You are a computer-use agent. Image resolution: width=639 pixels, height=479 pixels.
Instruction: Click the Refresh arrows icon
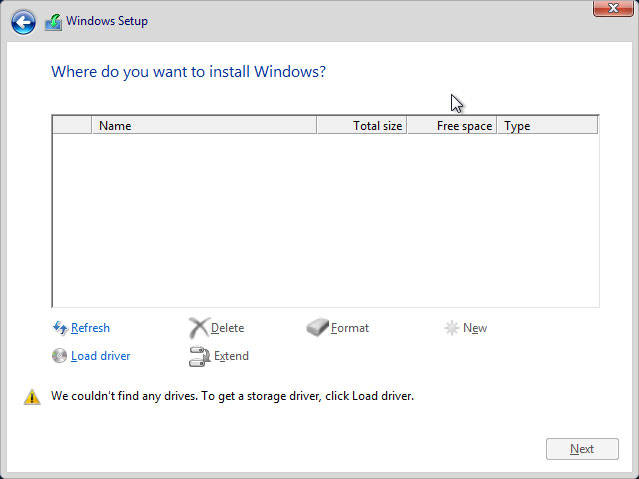59,328
